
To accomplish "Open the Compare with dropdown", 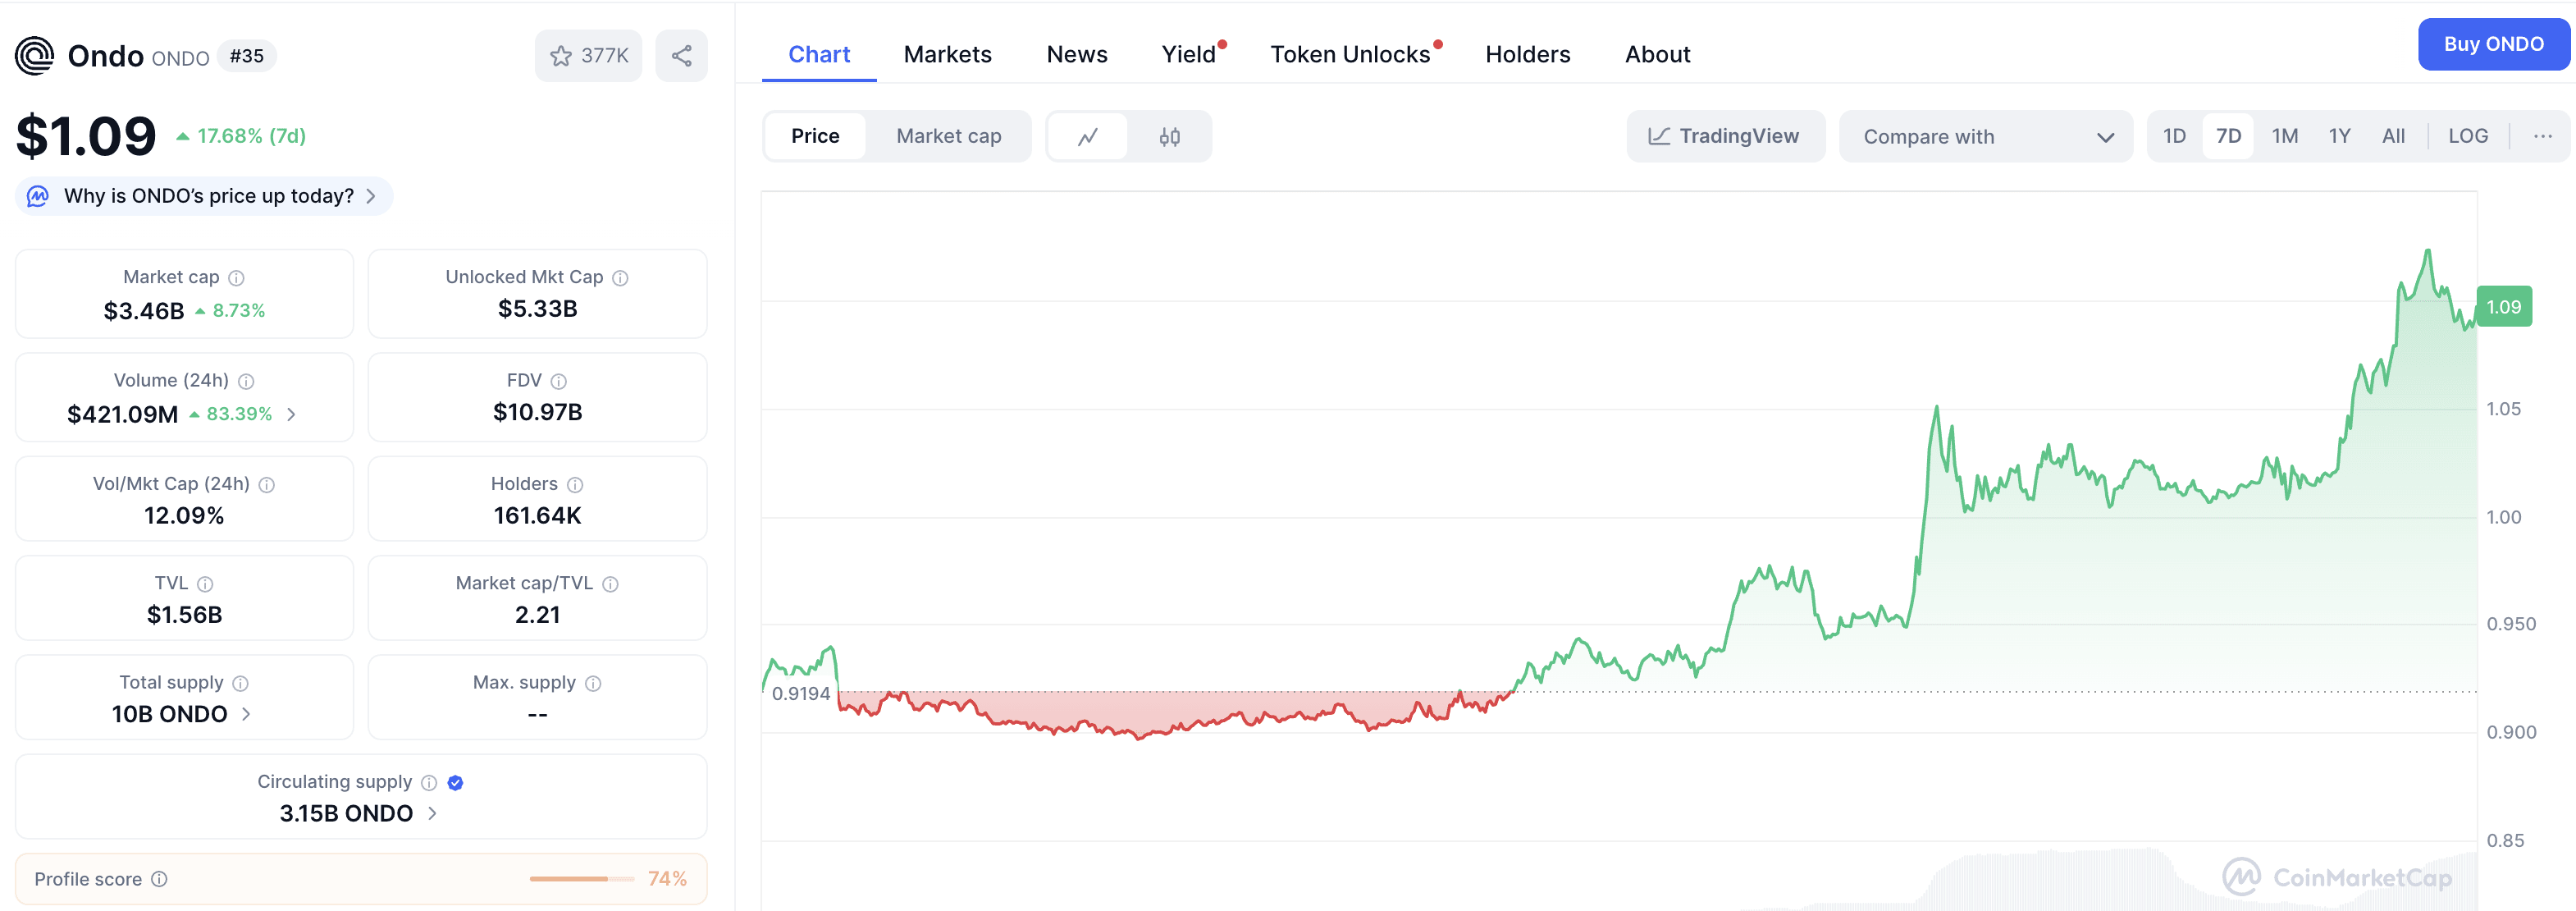I will pos(1987,136).
